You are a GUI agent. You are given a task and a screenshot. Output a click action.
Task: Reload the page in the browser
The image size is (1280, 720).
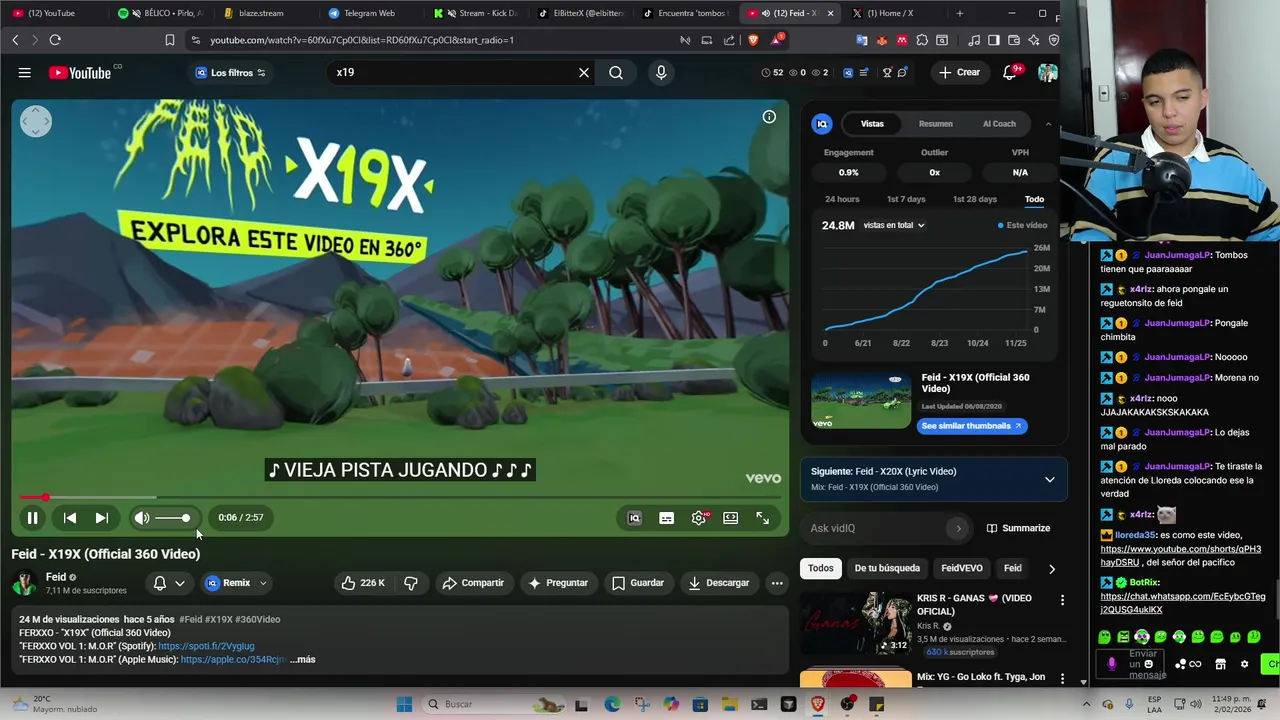(55, 40)
